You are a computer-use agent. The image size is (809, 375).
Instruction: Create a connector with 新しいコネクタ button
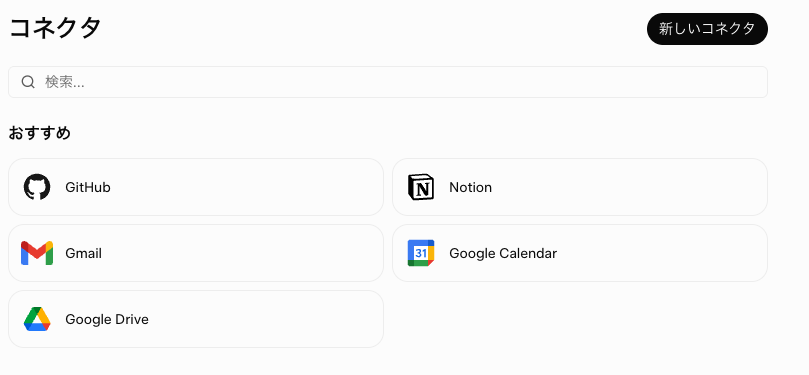tap(707, 29)
